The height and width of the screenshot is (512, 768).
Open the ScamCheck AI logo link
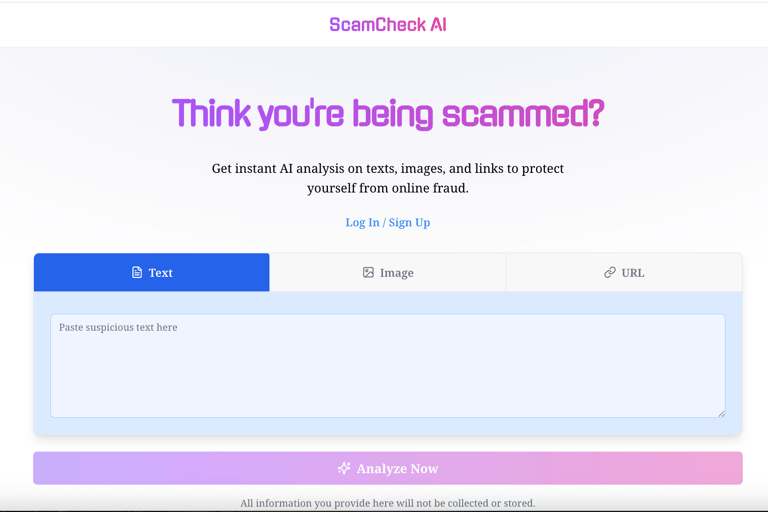388,24
